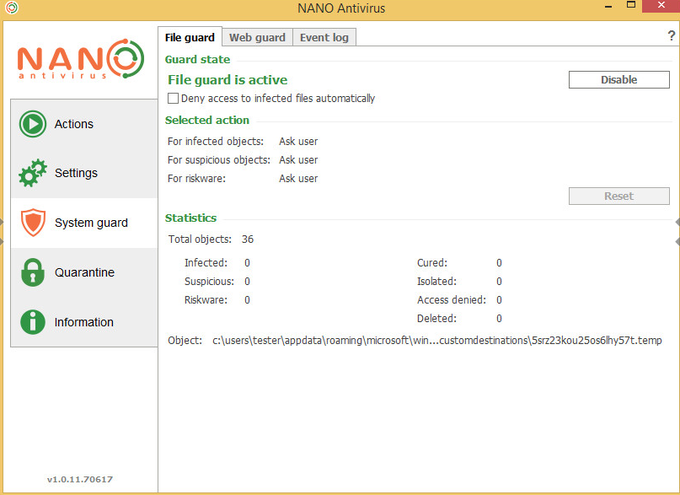
Task: Close the NANO Antivirus window
Action: pos(661,6)
